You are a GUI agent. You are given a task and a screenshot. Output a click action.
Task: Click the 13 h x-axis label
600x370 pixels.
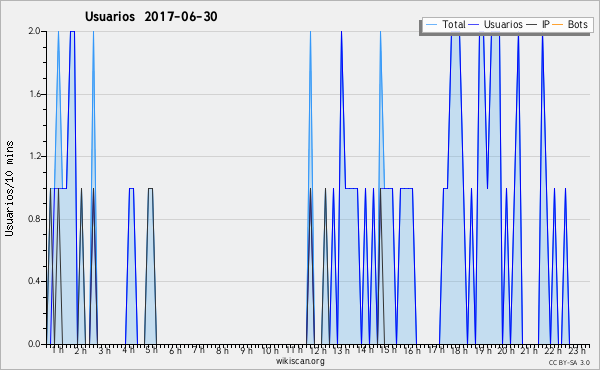pyautogui.click(x=341, y=350)
